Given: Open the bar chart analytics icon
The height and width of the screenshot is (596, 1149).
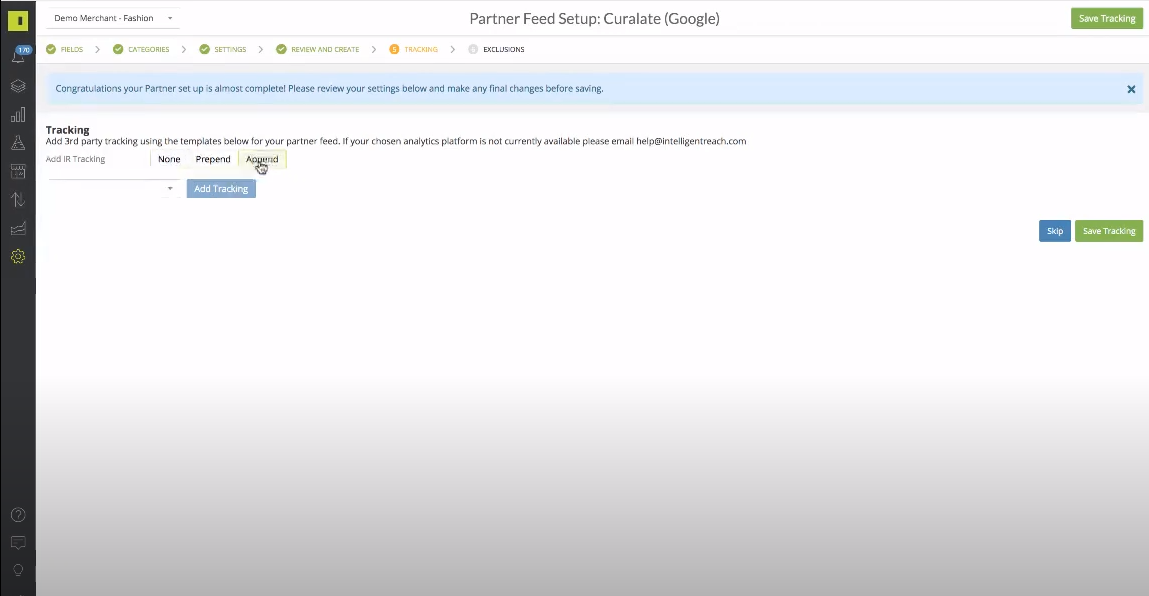Looking at the screenshot, I should click(17, 114).
